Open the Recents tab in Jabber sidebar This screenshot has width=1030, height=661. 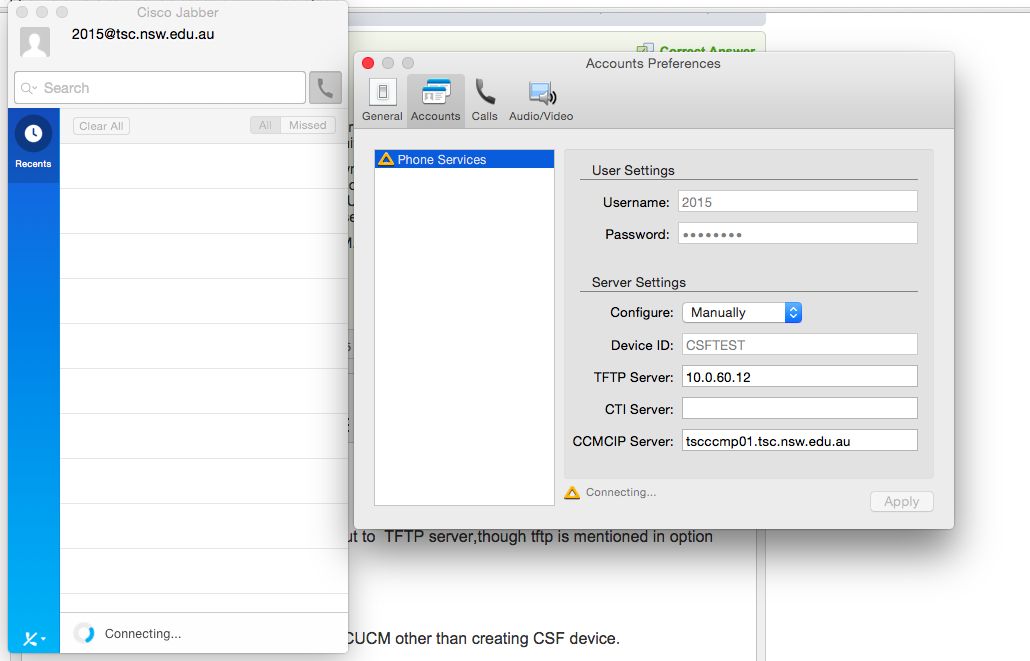coord(34,145)
